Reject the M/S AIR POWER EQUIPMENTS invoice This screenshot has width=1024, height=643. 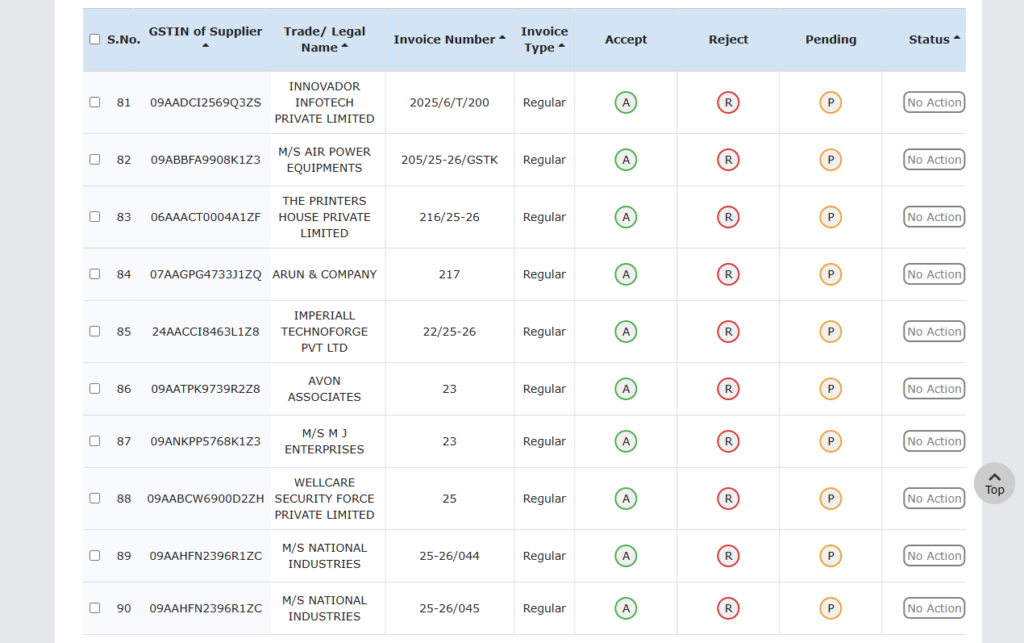click(x=728, y=160)
